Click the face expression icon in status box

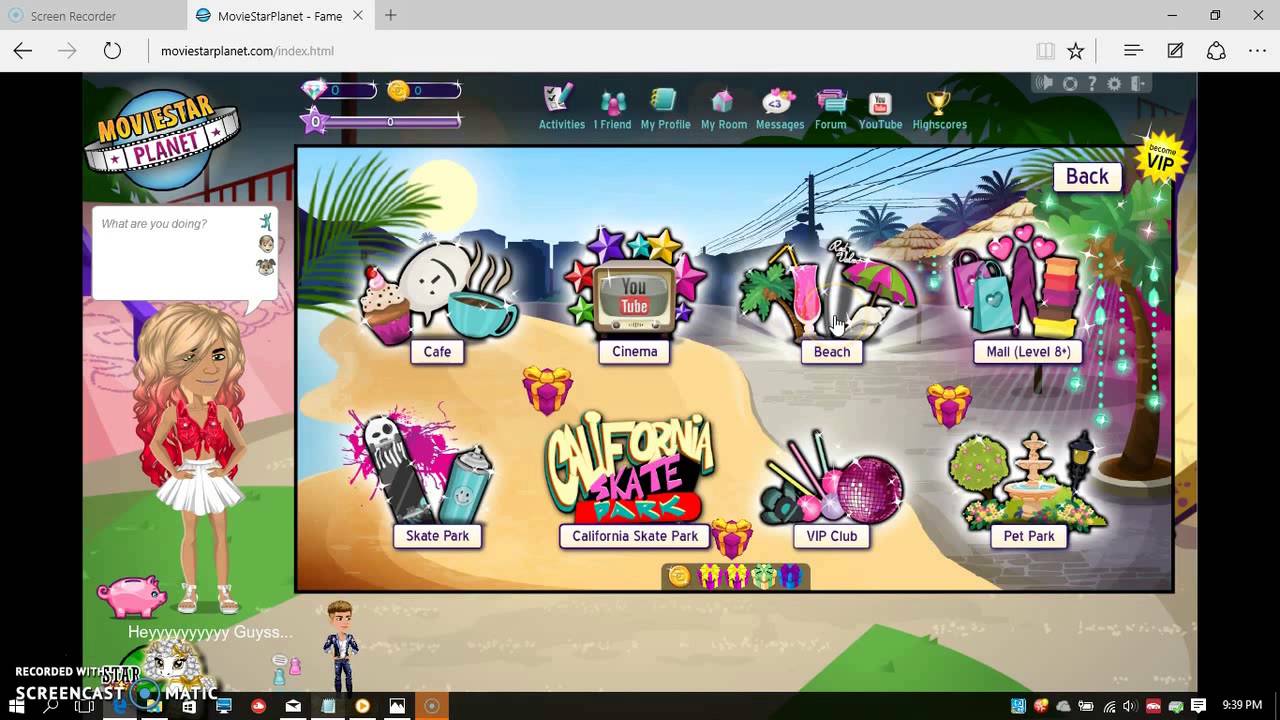[x=266, y=244]
